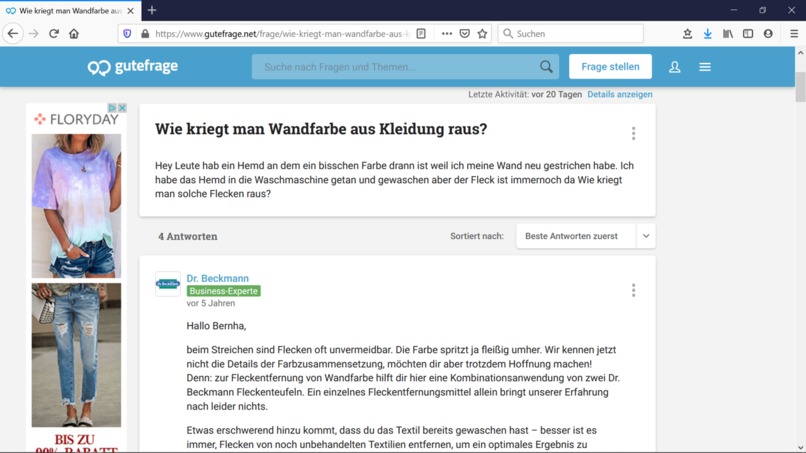
Task: Open the question's three-dot options menu
Action: [x=633, y=134]
